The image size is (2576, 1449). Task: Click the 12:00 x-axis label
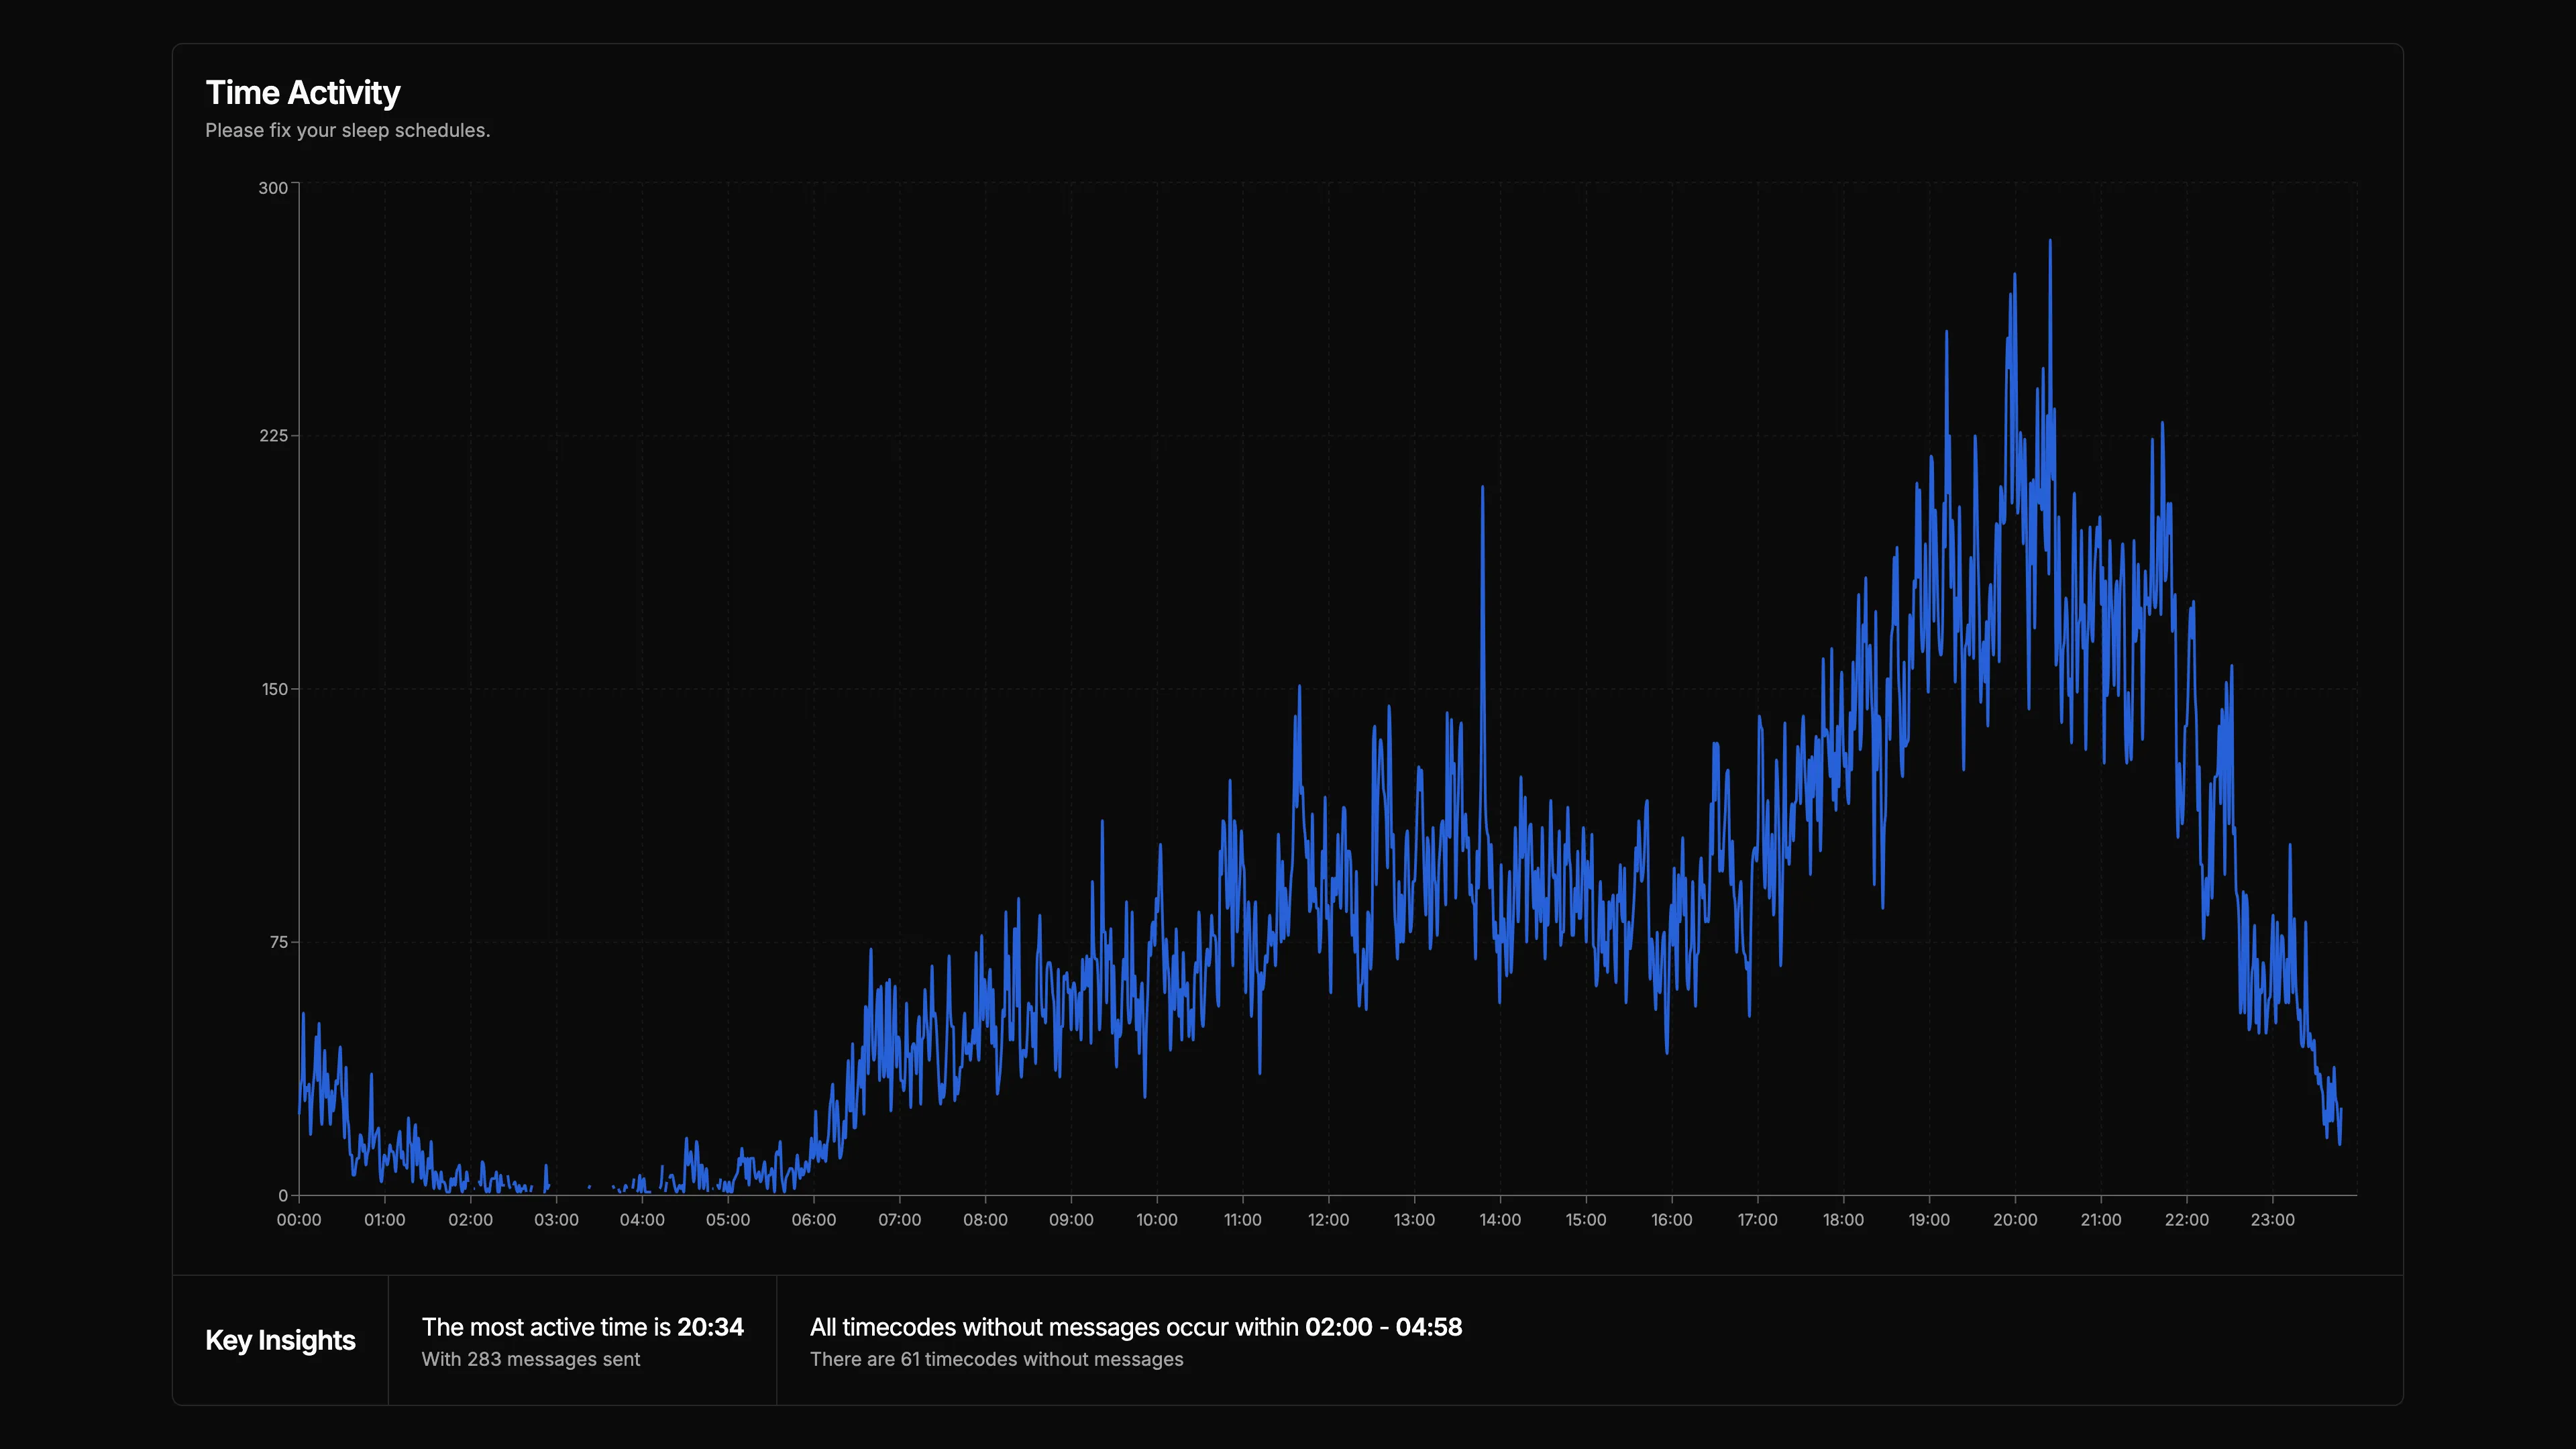coord(1328,1220)
